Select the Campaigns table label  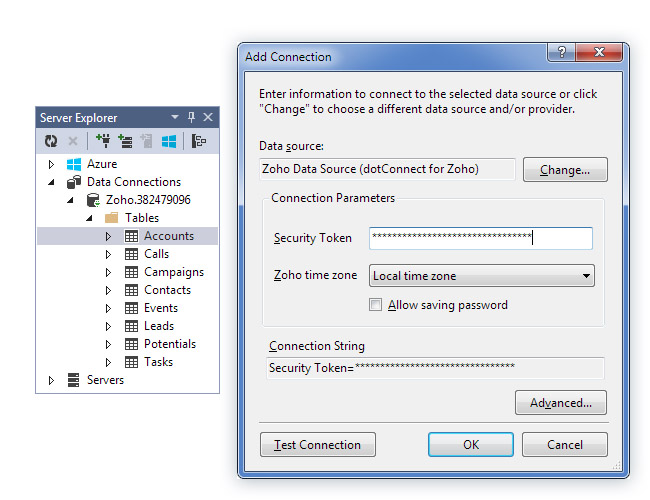[x=174, y=272]
